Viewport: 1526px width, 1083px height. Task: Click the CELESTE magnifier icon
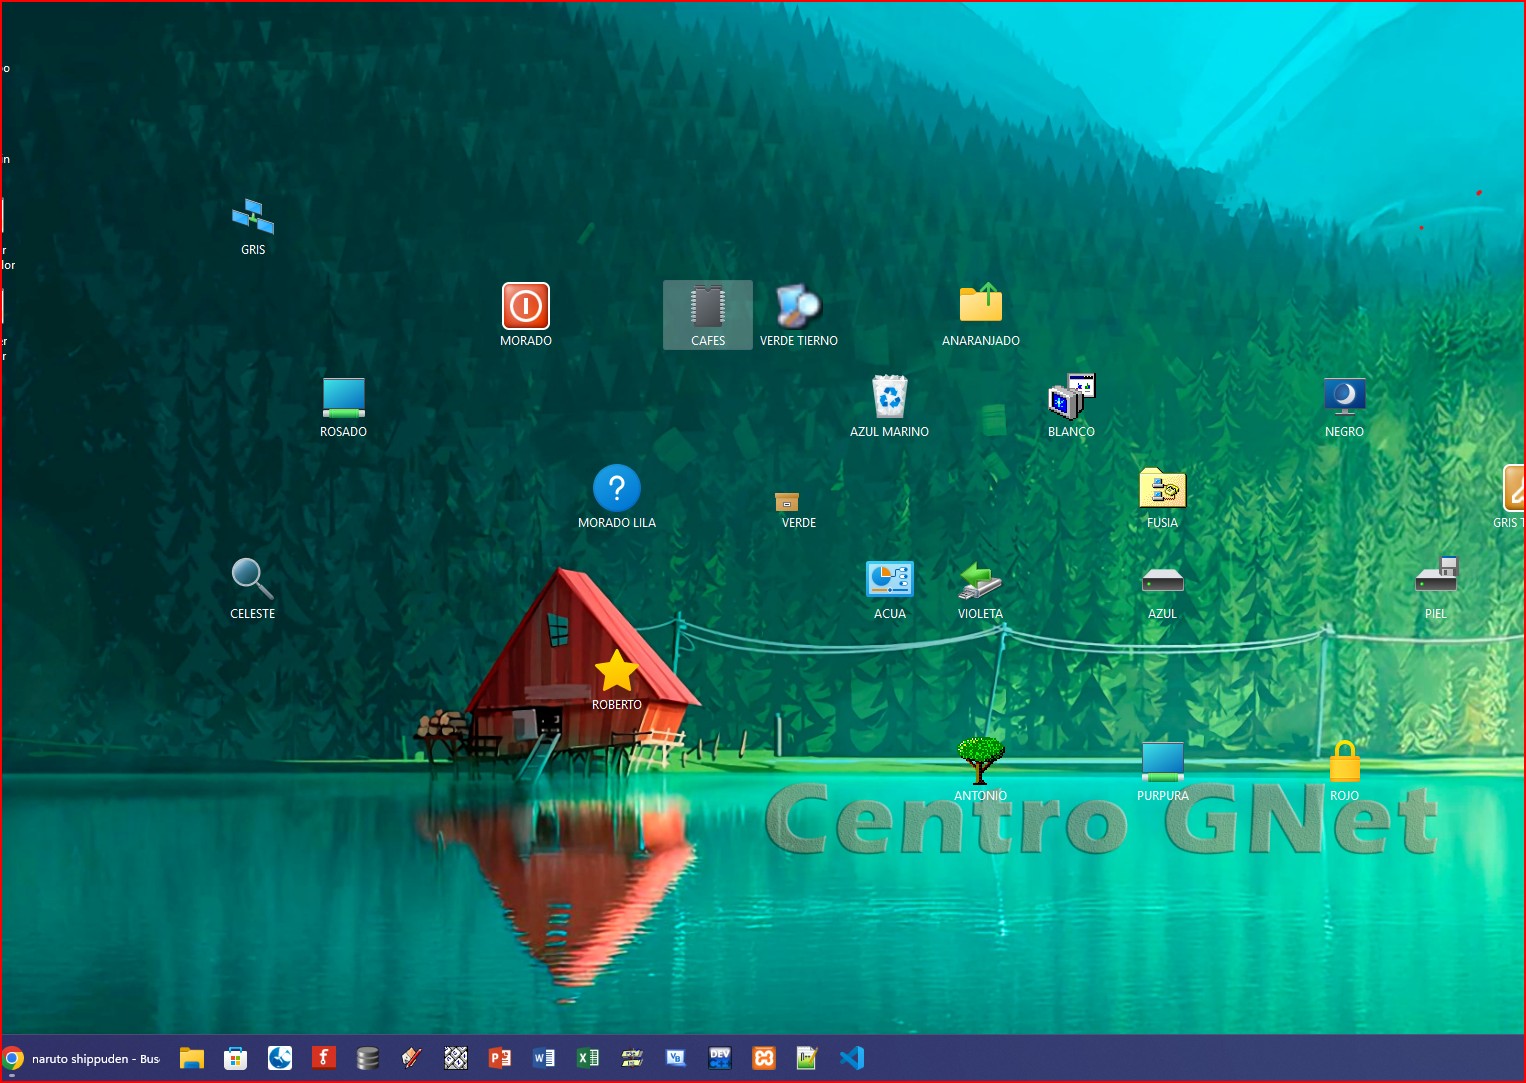252,579
